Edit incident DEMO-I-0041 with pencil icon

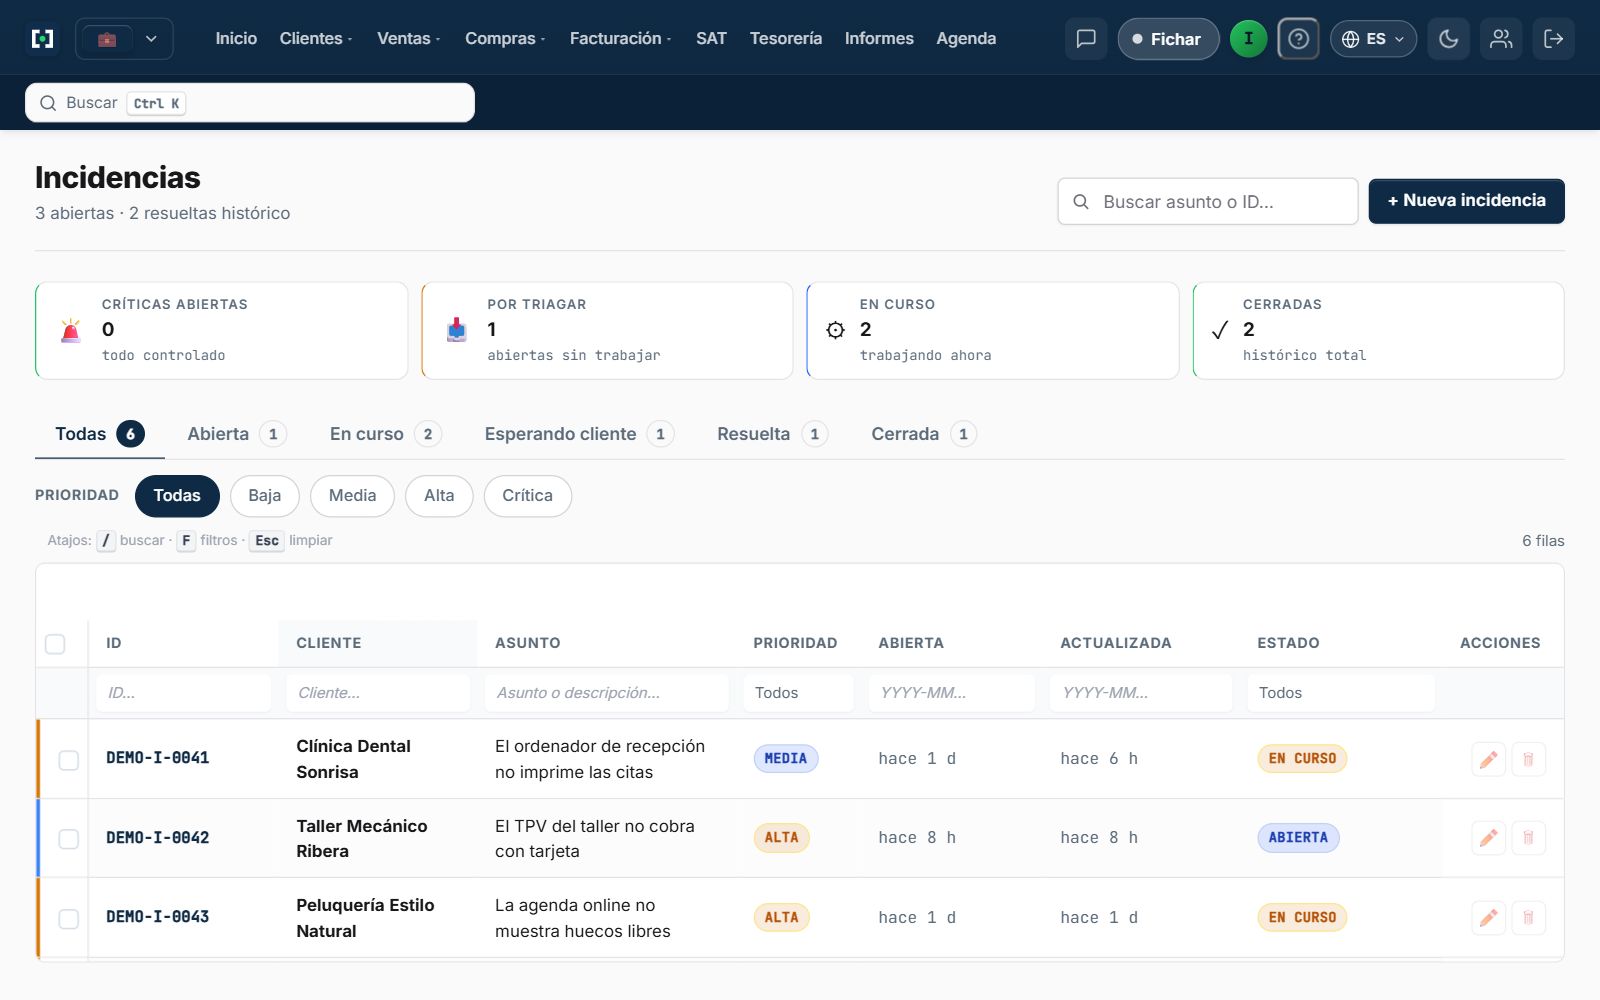point(1488,759)
